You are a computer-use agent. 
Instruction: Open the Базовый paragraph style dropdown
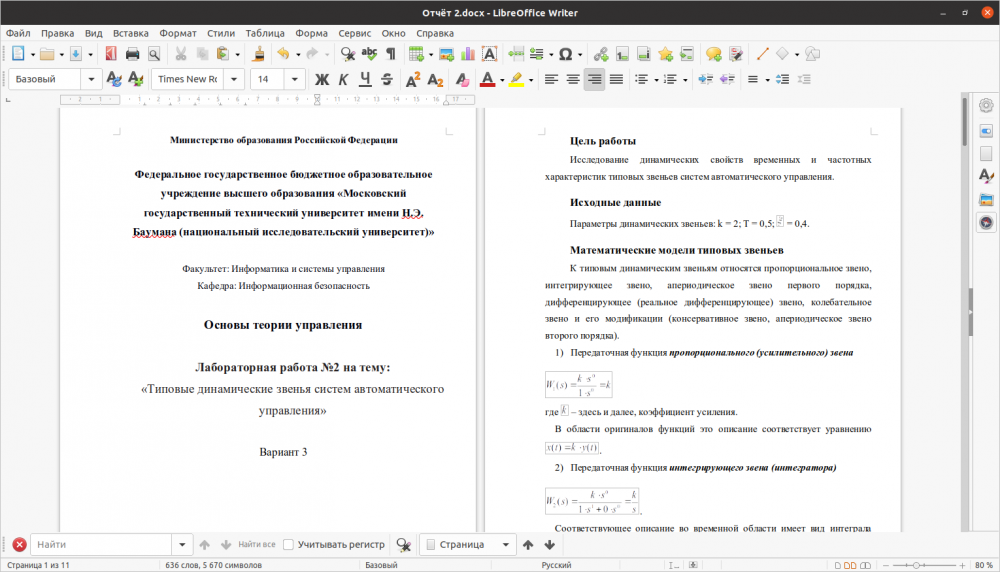point(92,79)
